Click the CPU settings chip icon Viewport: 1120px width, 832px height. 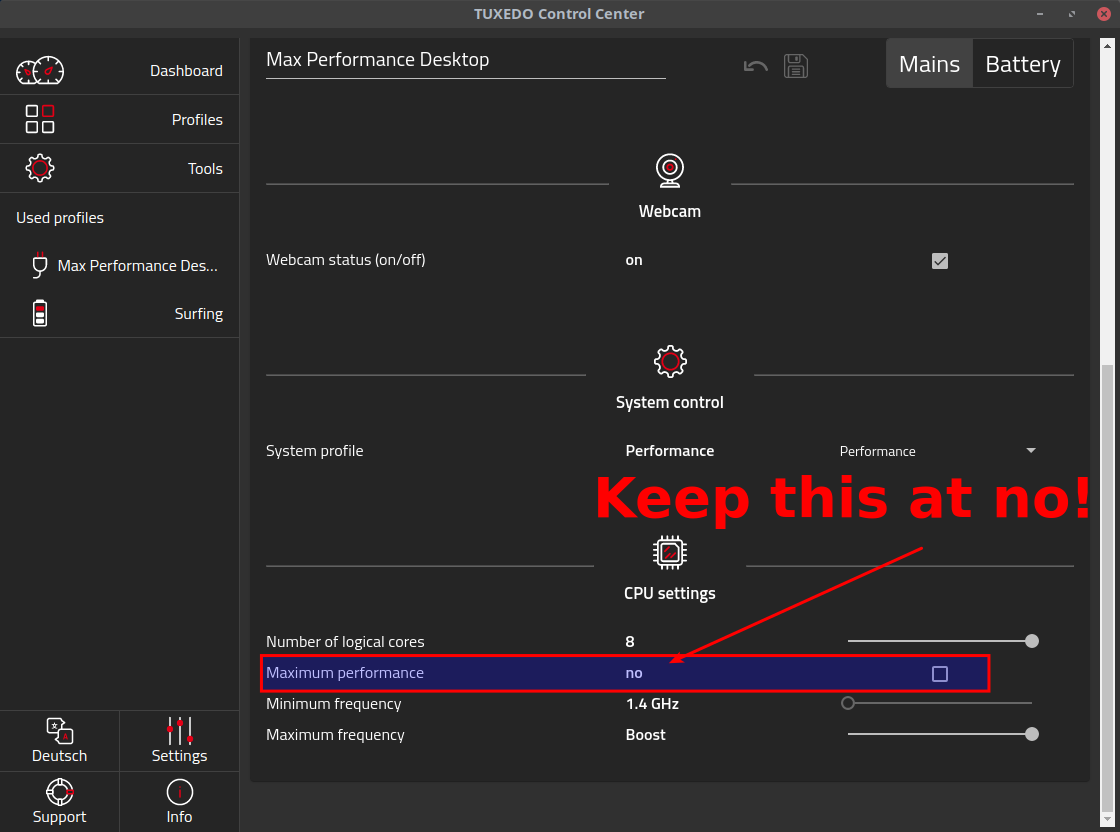[670, 553]
